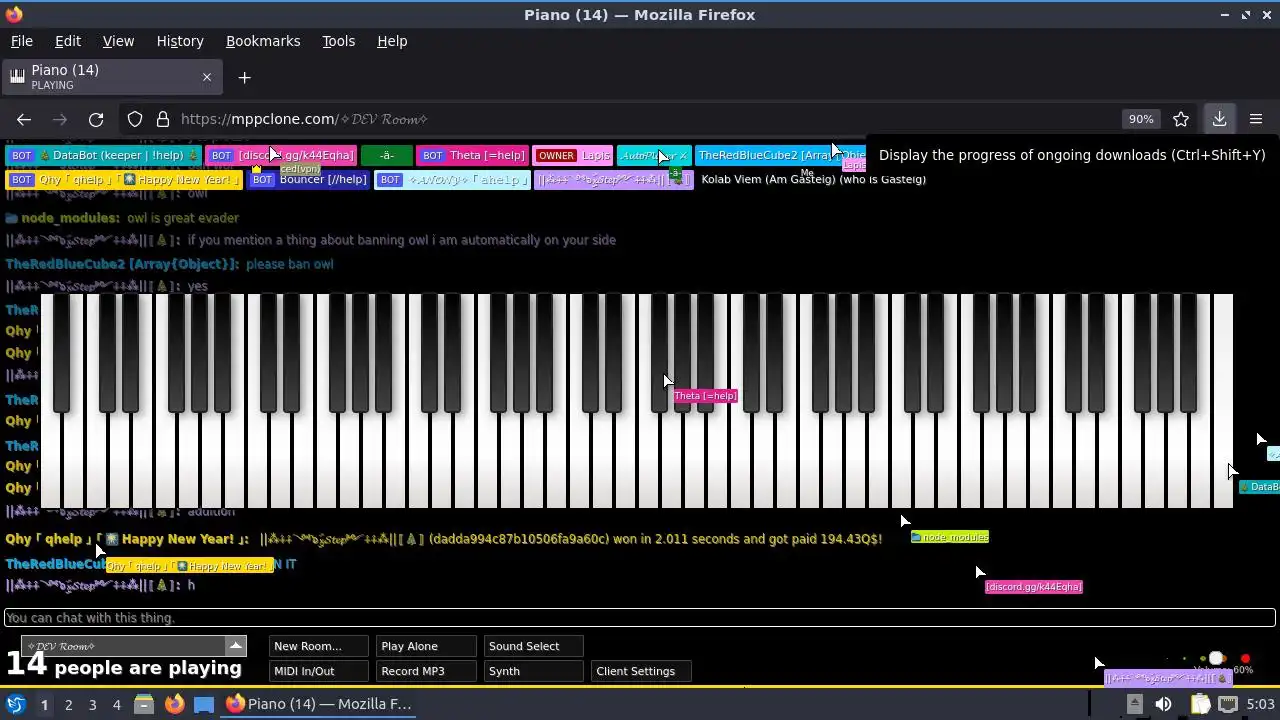1280x720 pixels.
Task: Click the blue desktop icon on the taskbar
Action: coord(204,704)
